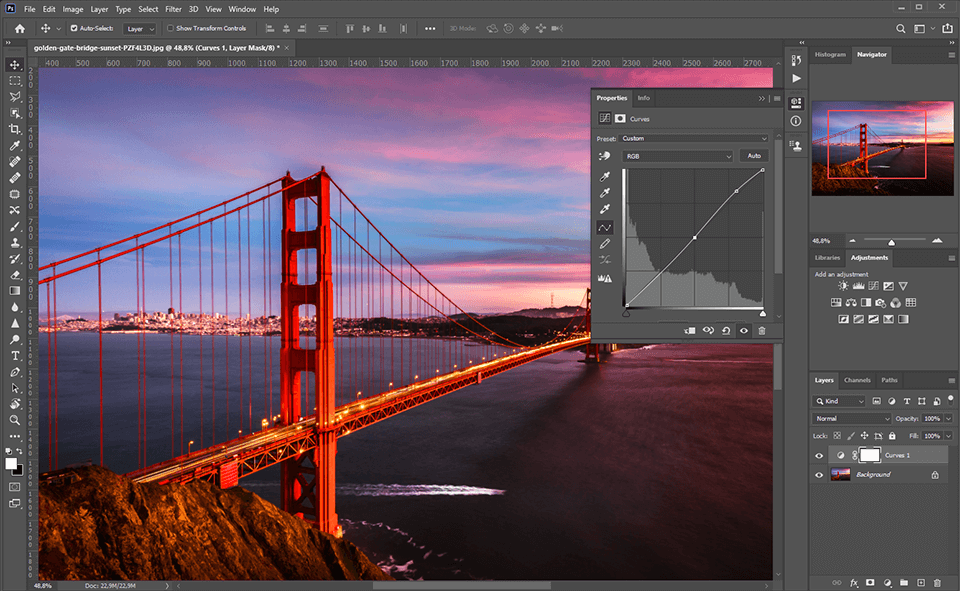Delete the Curves adjustment via trash icon
Image resolution: width=960 pixels, height=591 pixels.
[x=762, y=330]
